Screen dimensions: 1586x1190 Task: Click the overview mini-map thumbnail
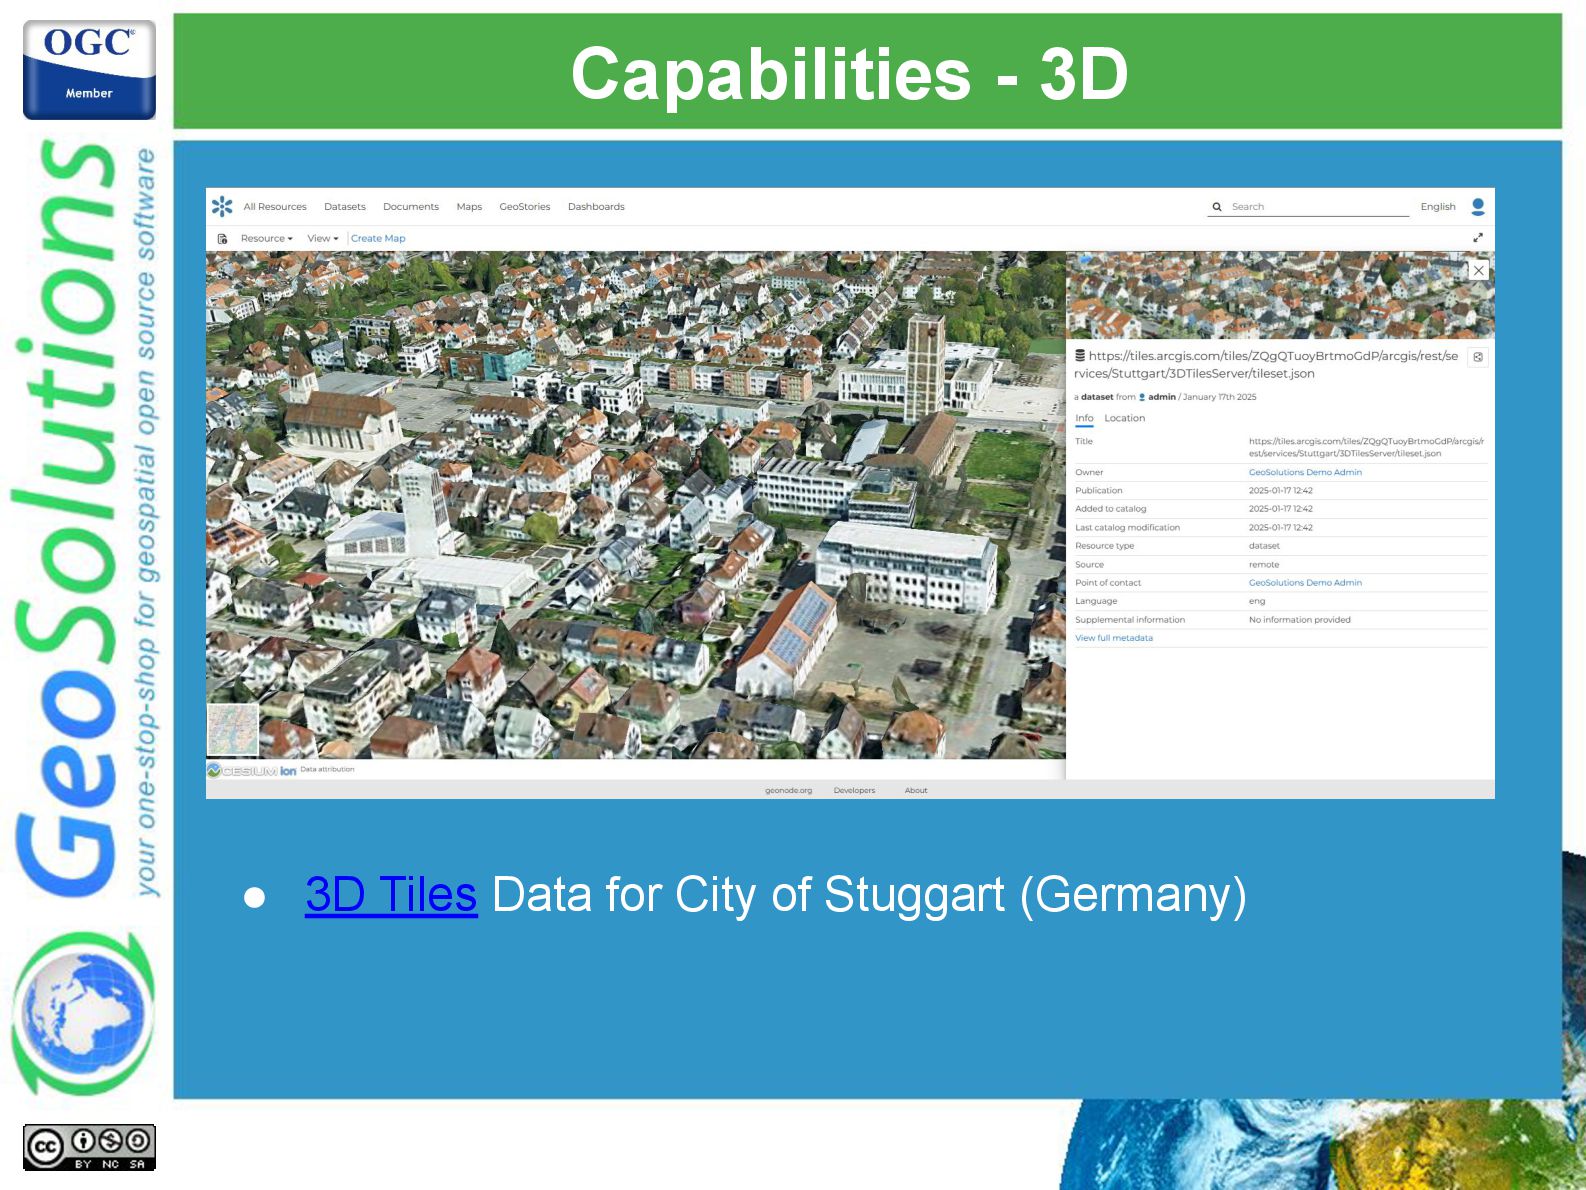tap(233, 729)
